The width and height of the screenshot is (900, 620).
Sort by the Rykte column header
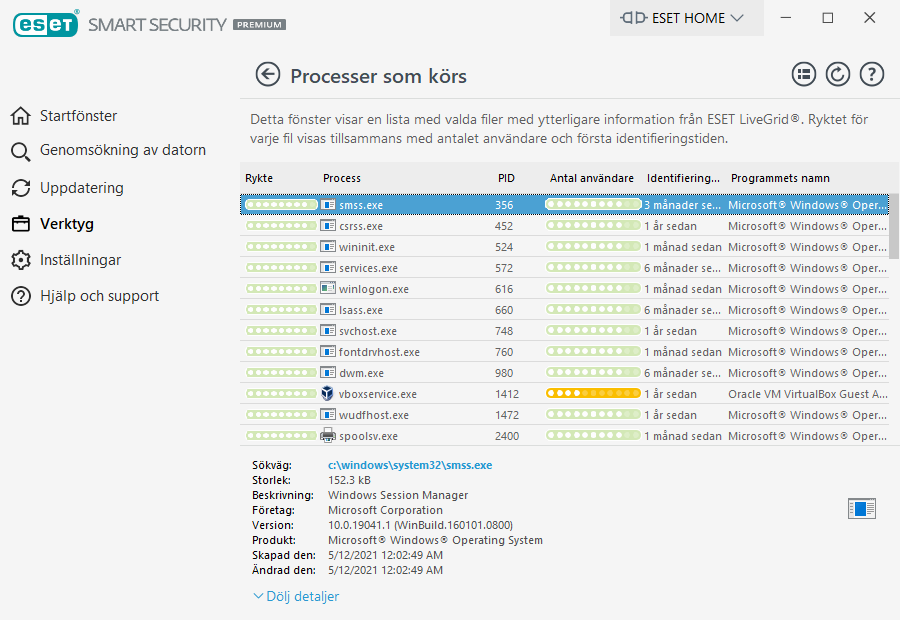click(259, 178)
